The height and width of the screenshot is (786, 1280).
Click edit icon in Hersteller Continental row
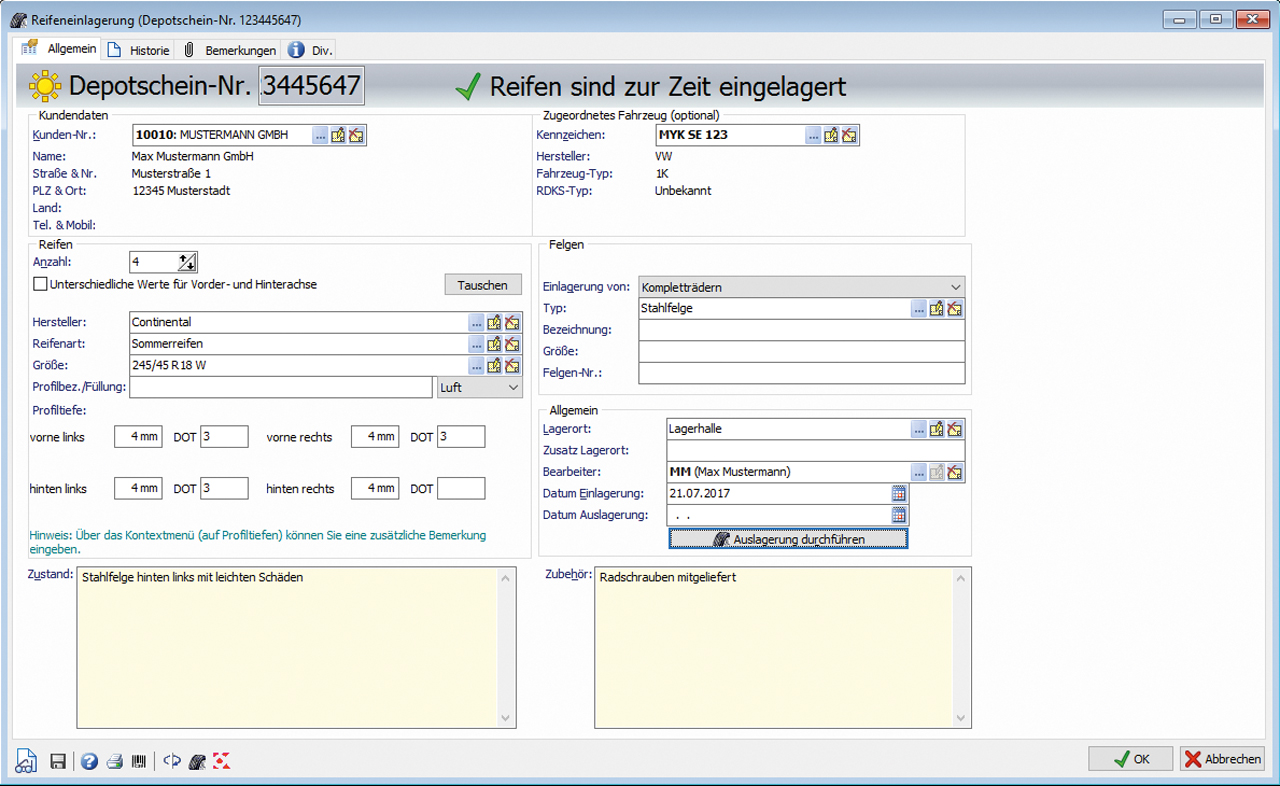click(x=494, y=322)
